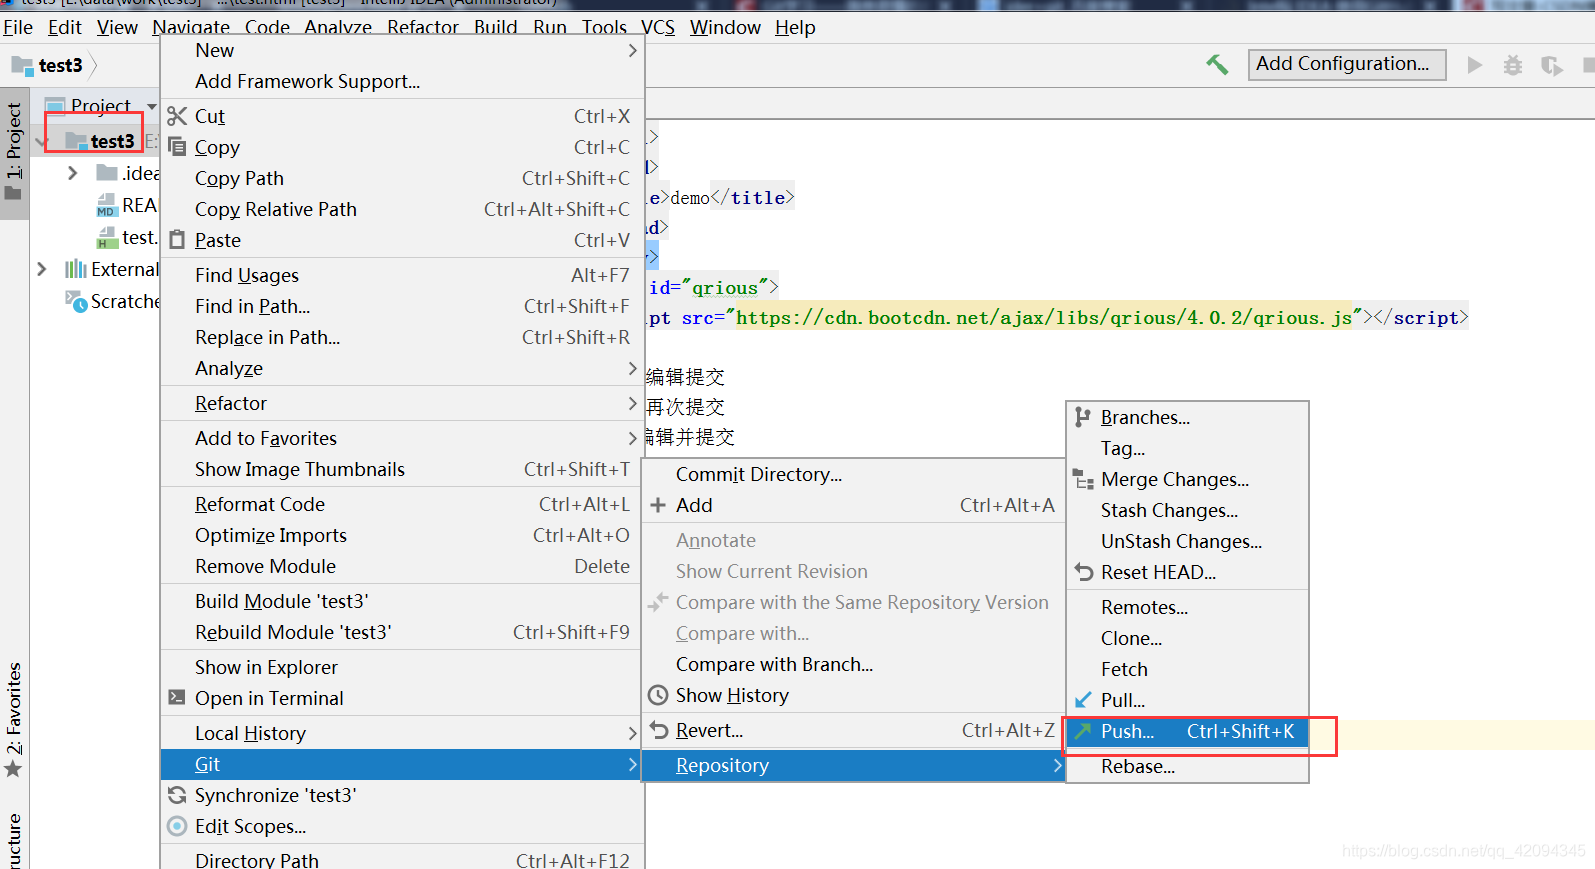Click the Edit Scopes circle icon

(x=177, y=826)
